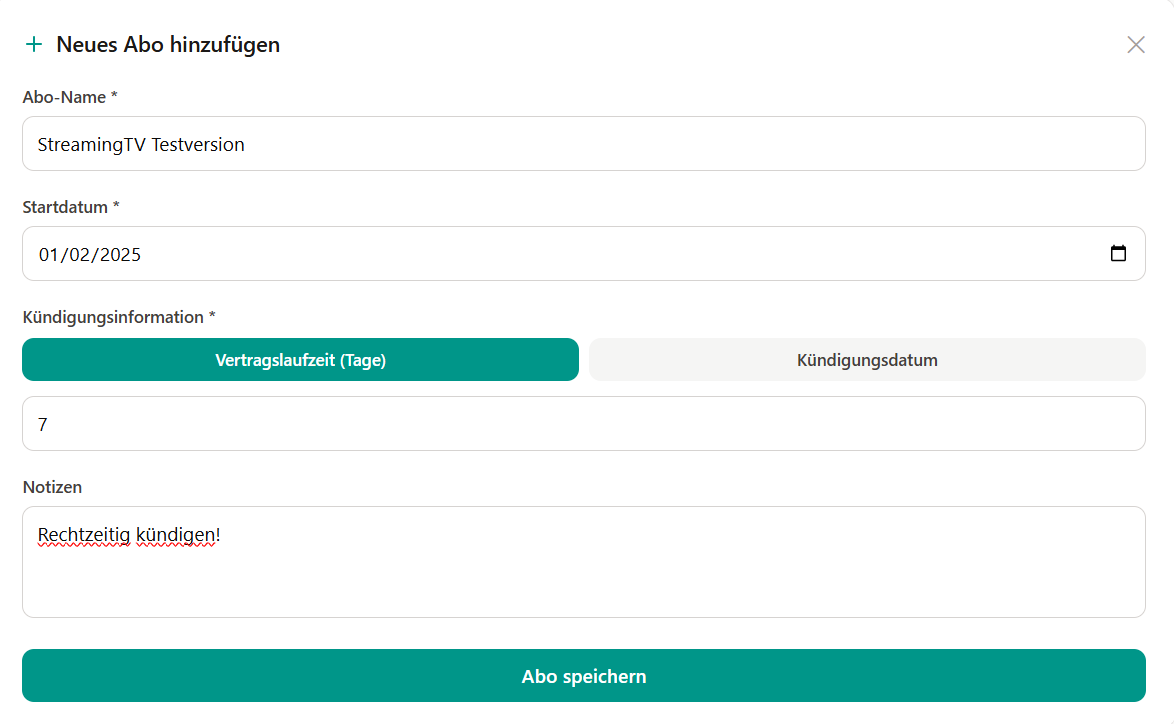The image size is (1174, 724).
Task: Open the calendar picker for Startdatum
Action: coord(1119,253)
